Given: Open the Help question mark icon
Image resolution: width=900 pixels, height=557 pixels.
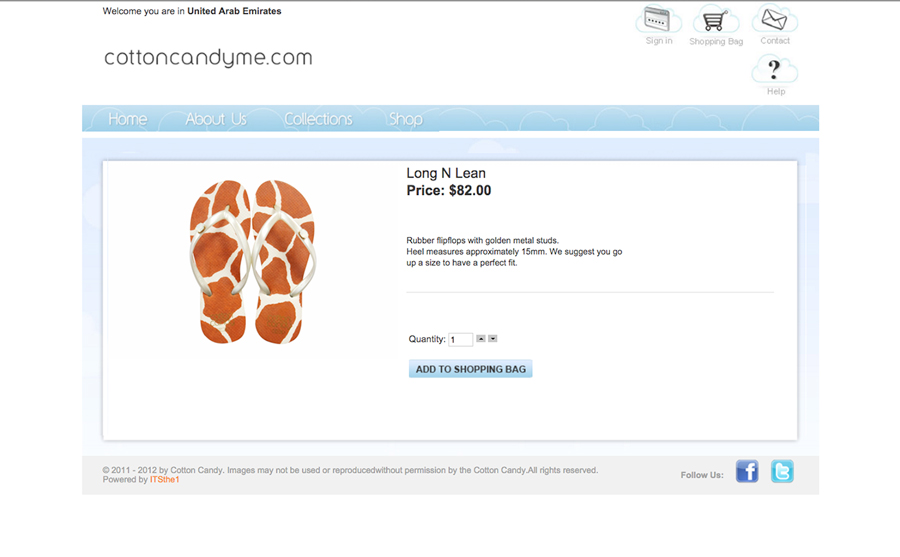Looking at the screenshot, I should tap(775, 70).
